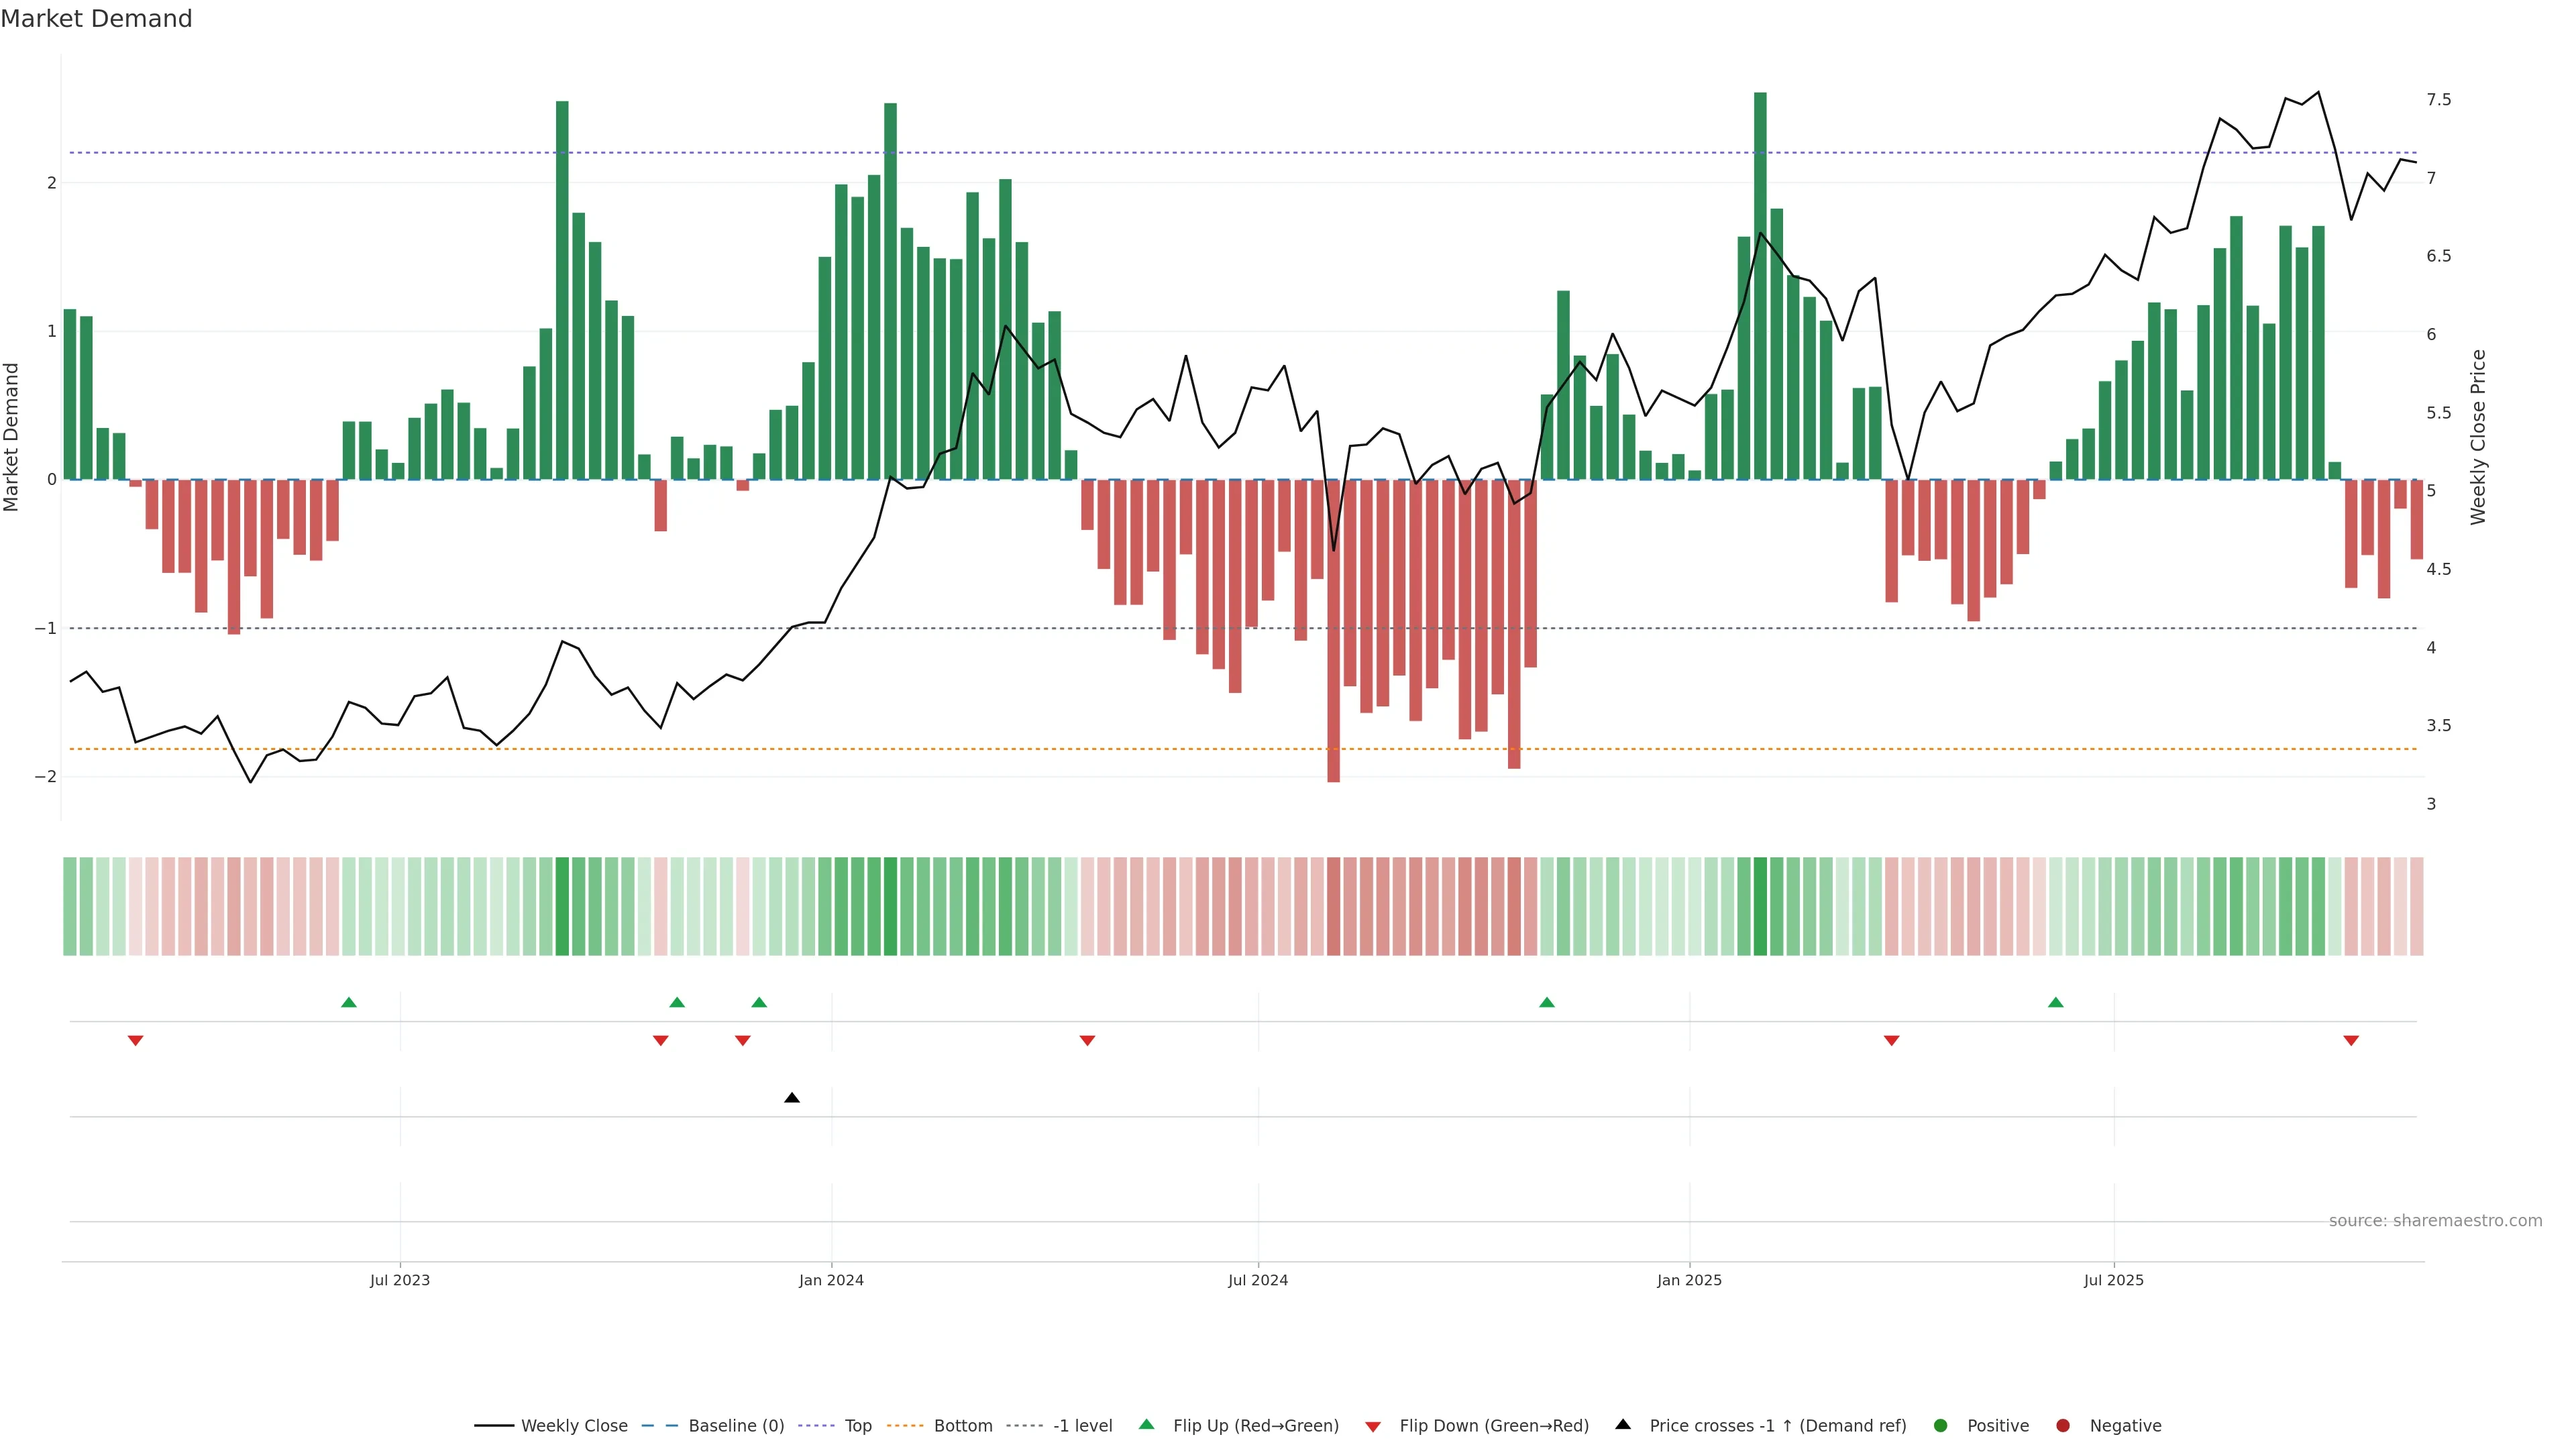Click the Jul 2025 x-axis label

(x=2113, y=1281)
